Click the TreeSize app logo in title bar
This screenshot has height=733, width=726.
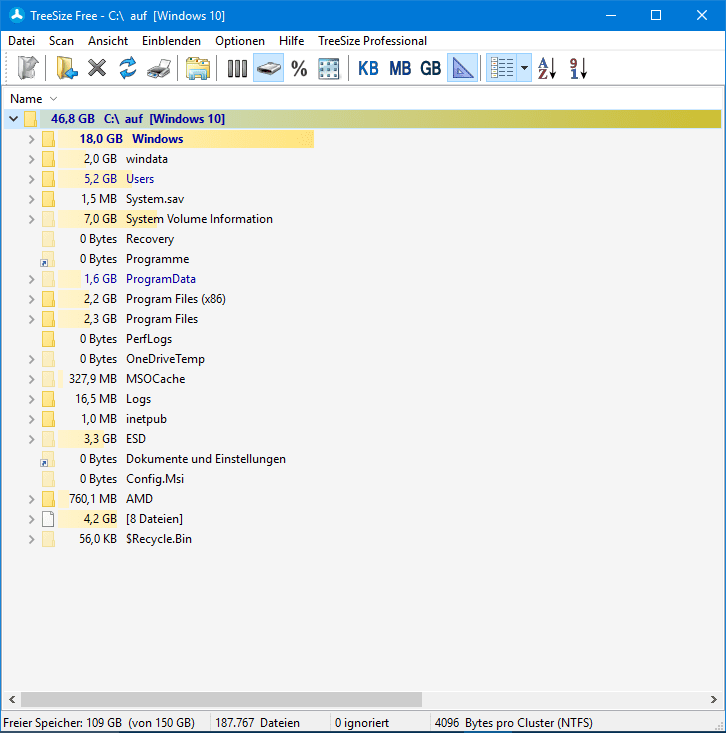coord(17,15)
